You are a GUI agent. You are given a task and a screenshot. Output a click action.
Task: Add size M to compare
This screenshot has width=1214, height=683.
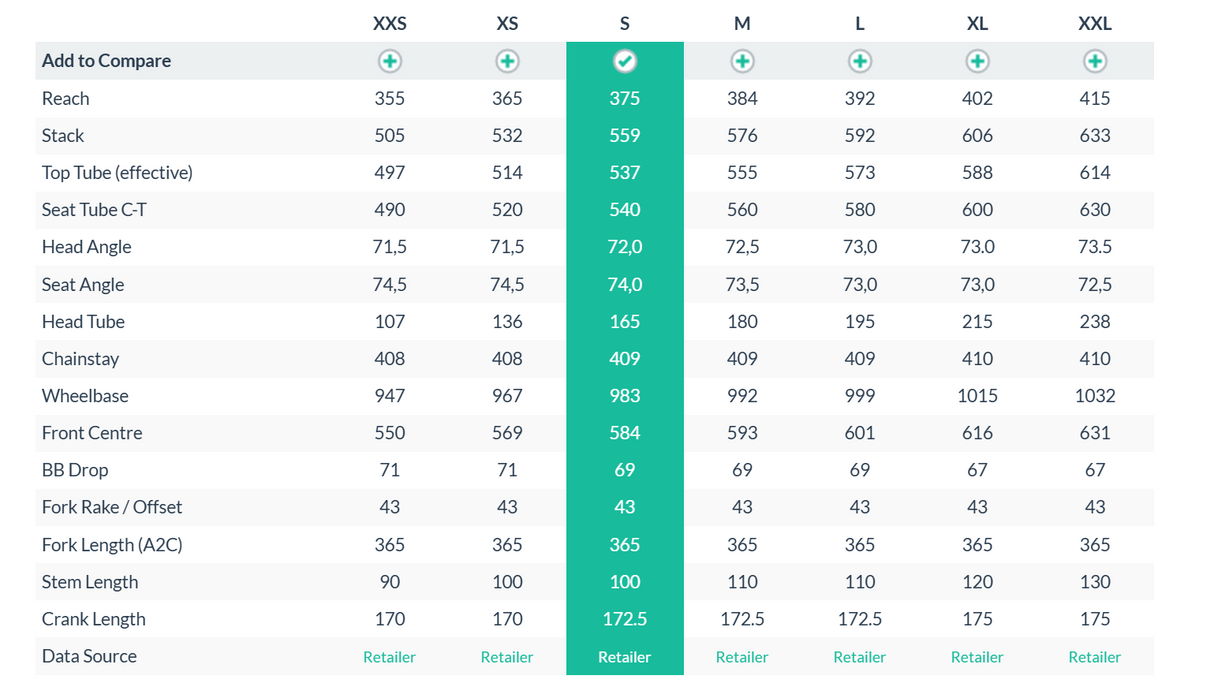tap(742, 61)
